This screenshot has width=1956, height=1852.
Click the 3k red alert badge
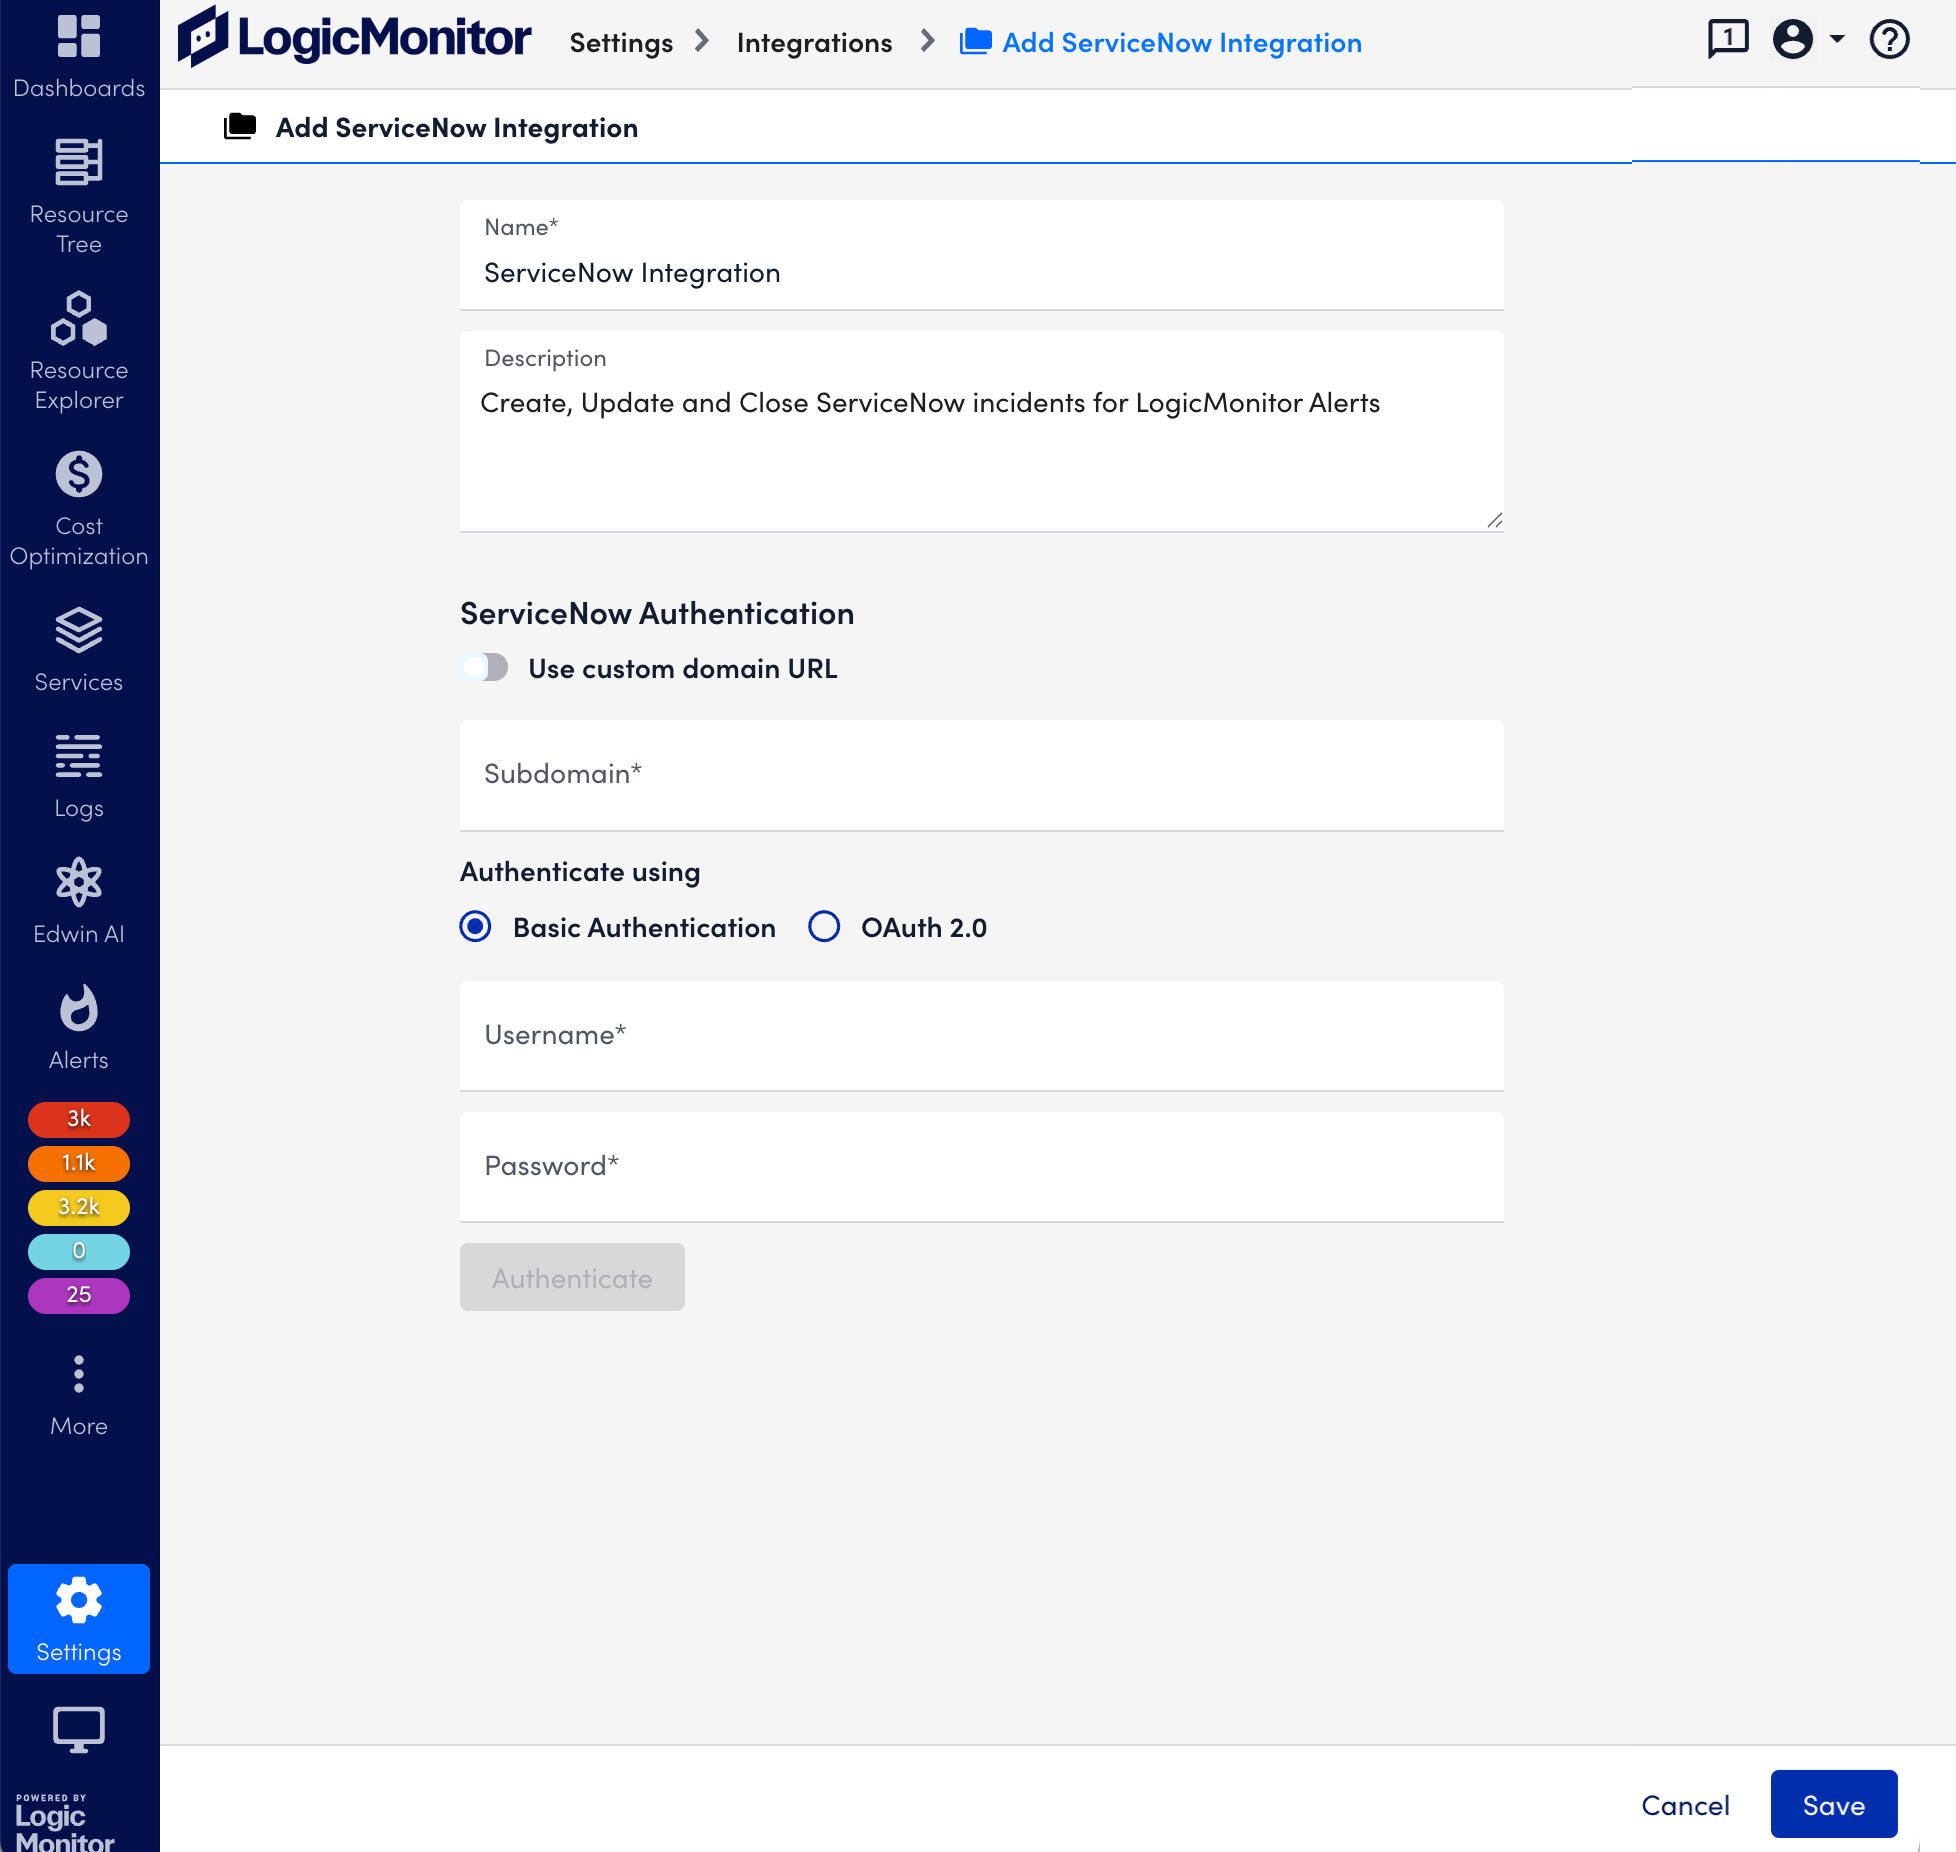pyautogui.click(x=79, y=1118)
